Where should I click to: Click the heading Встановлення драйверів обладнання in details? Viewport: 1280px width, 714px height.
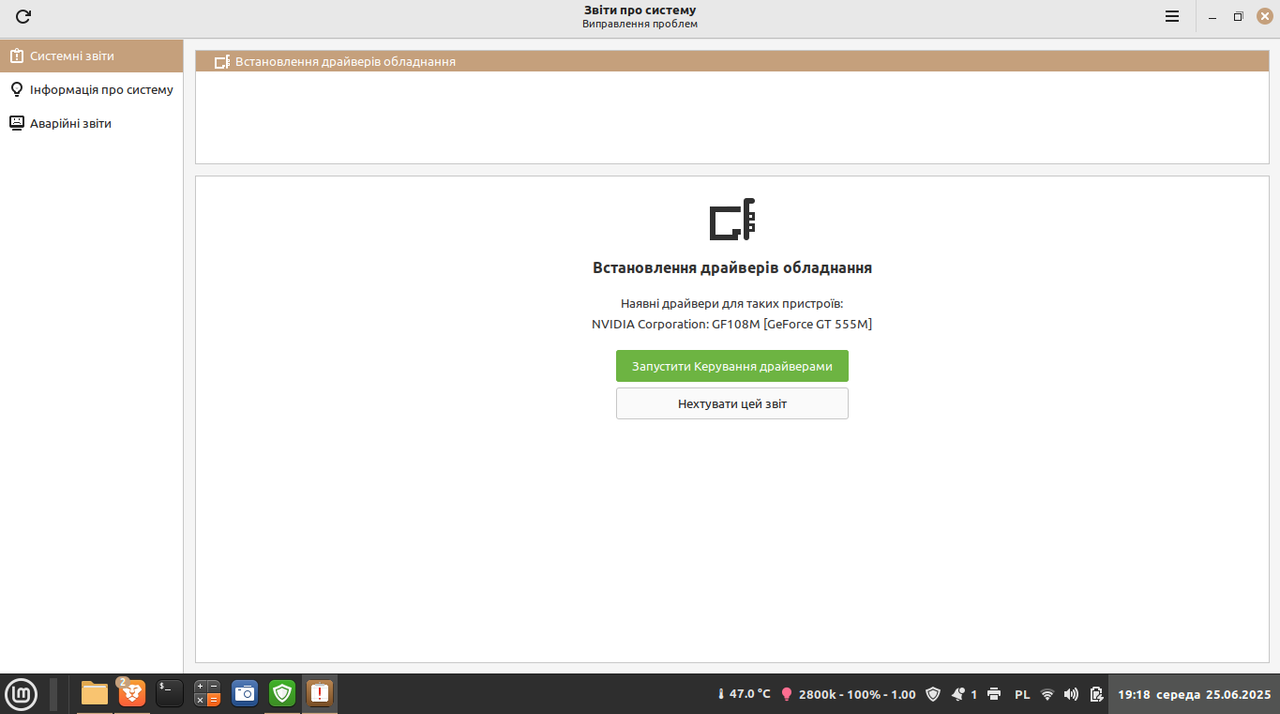pos(732,268)
